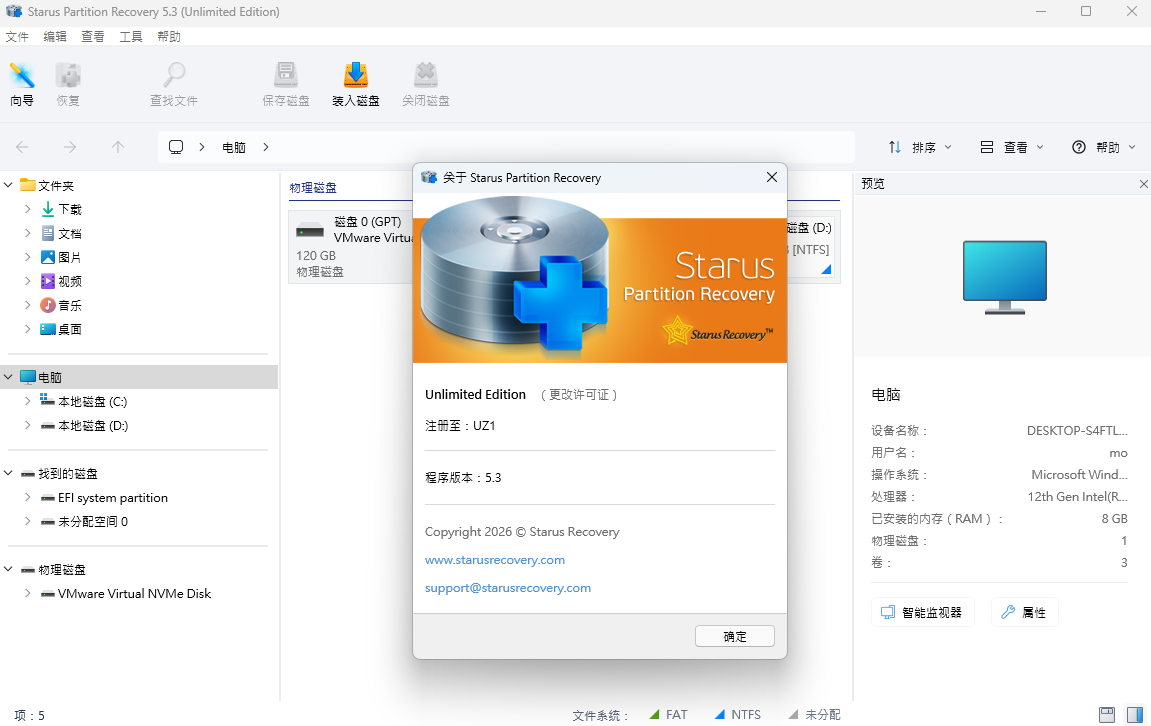Screen dimensions: 1151x726
Task: Click 更改许可证 change license link
Action: 579,395
